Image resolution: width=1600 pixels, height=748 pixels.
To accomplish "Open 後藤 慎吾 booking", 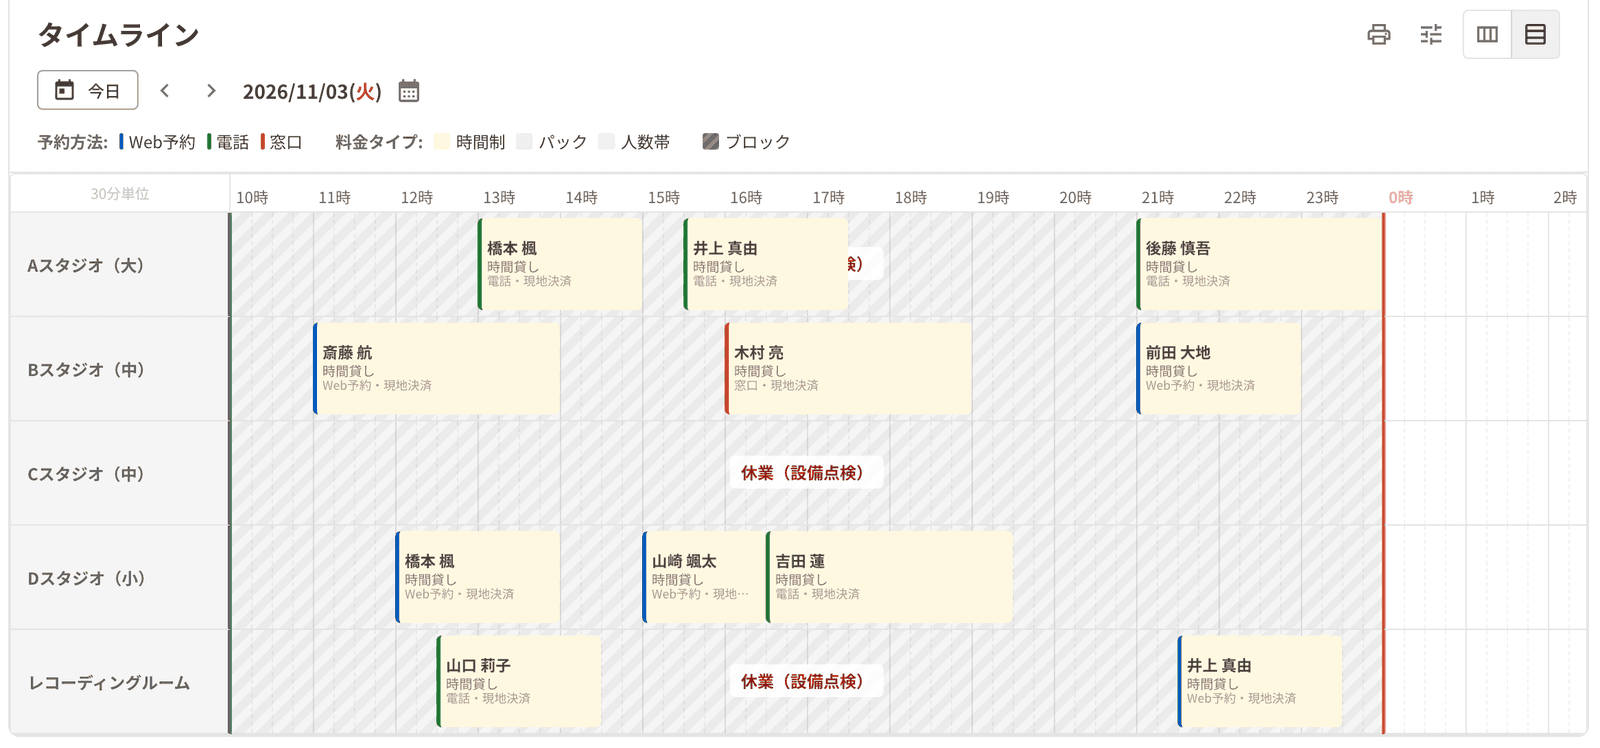I will (1260, 264).
